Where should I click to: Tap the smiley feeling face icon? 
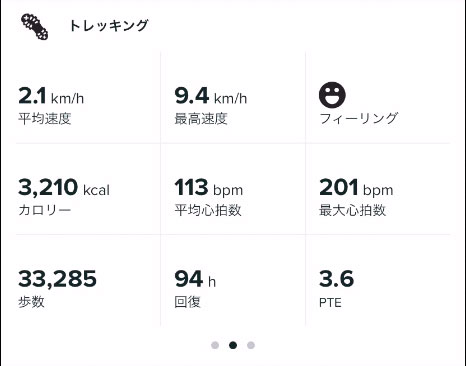click(x=332, y=95)
